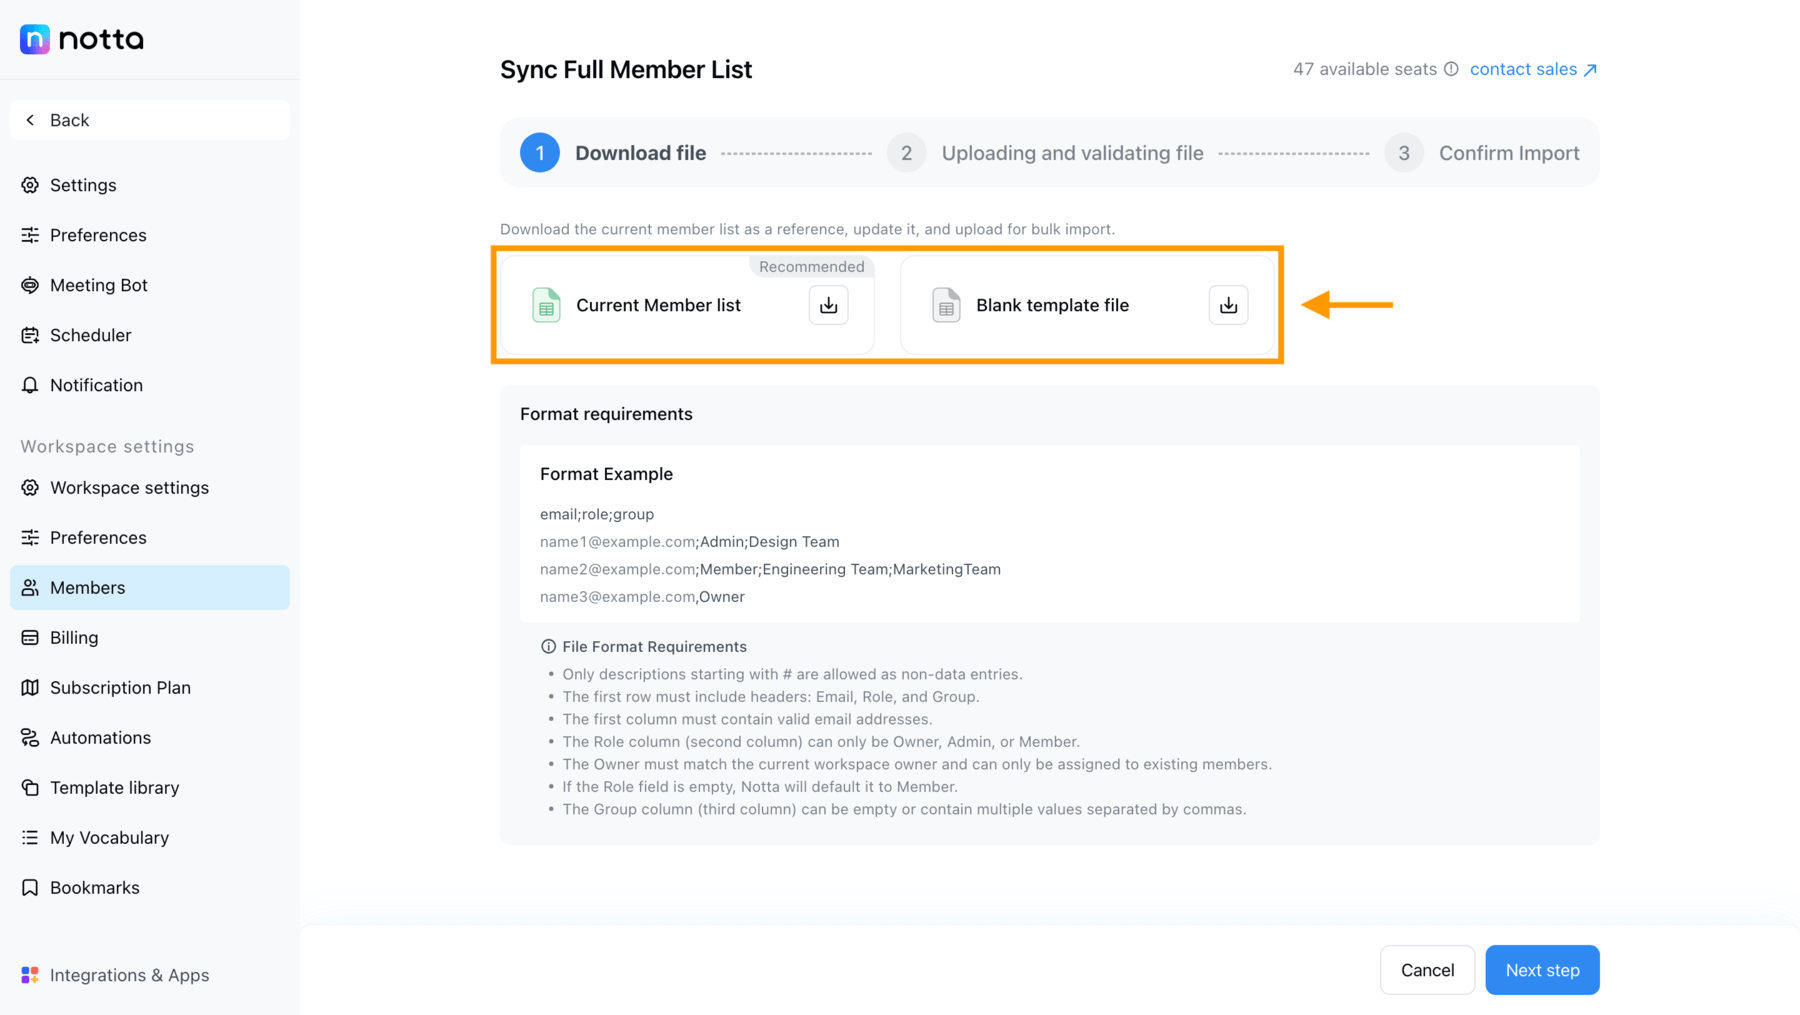
Task: Click the My Vocabulary list icon
Action: 30,838
